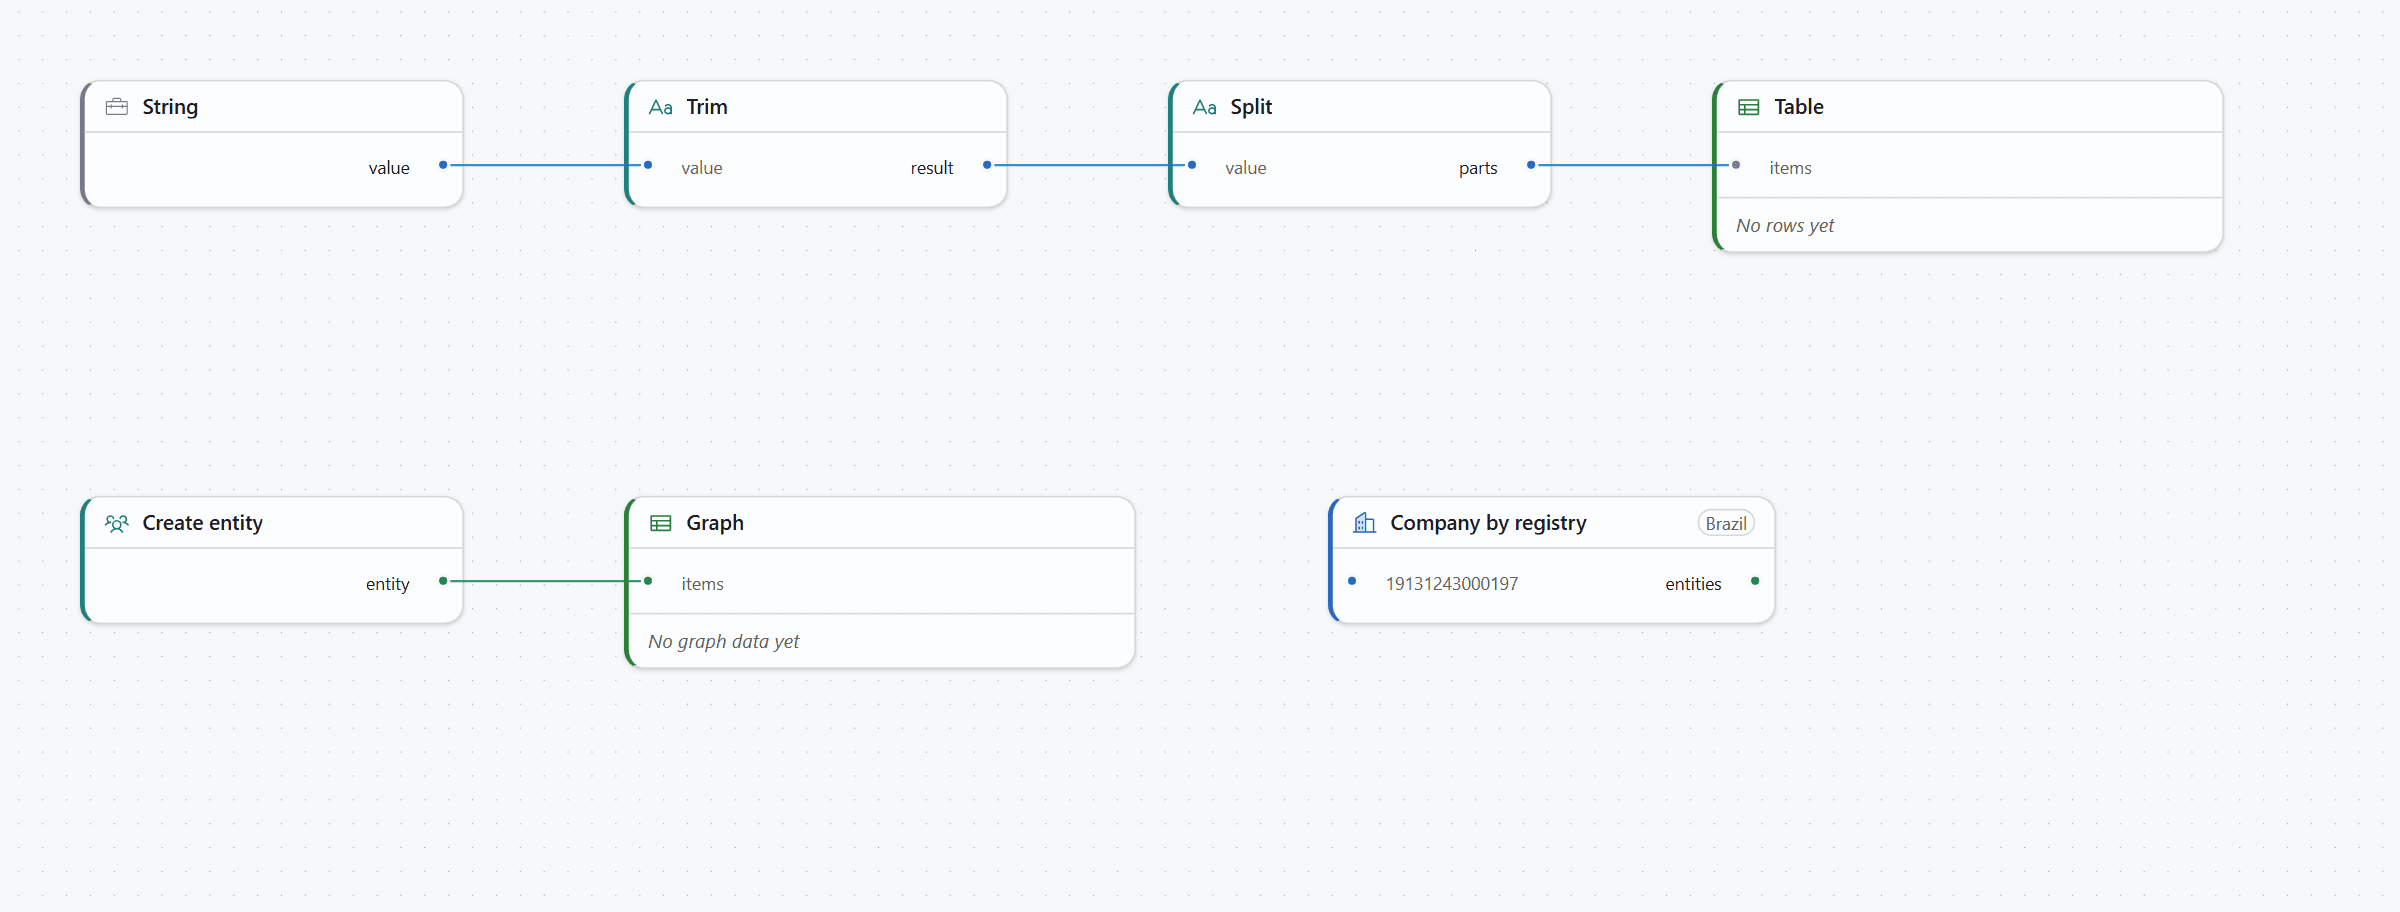Click the Split node value input port
Viewport: 2400px width, 912px height.
[x=1192, y=165]
